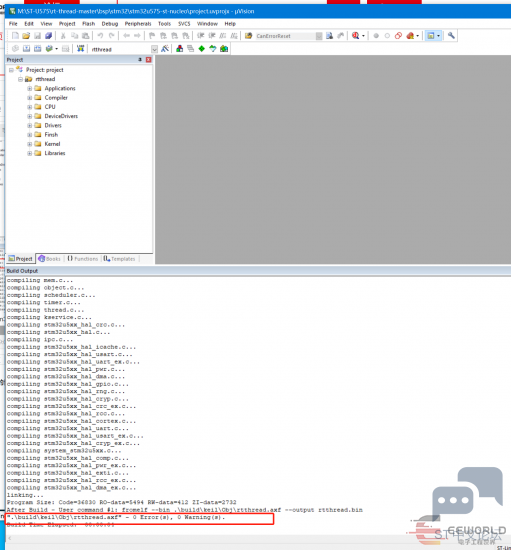Select the Kernel folder label in tree
The width and height of the screenshot is (511, 550).
pyautogui.click(x=52, y=144)
